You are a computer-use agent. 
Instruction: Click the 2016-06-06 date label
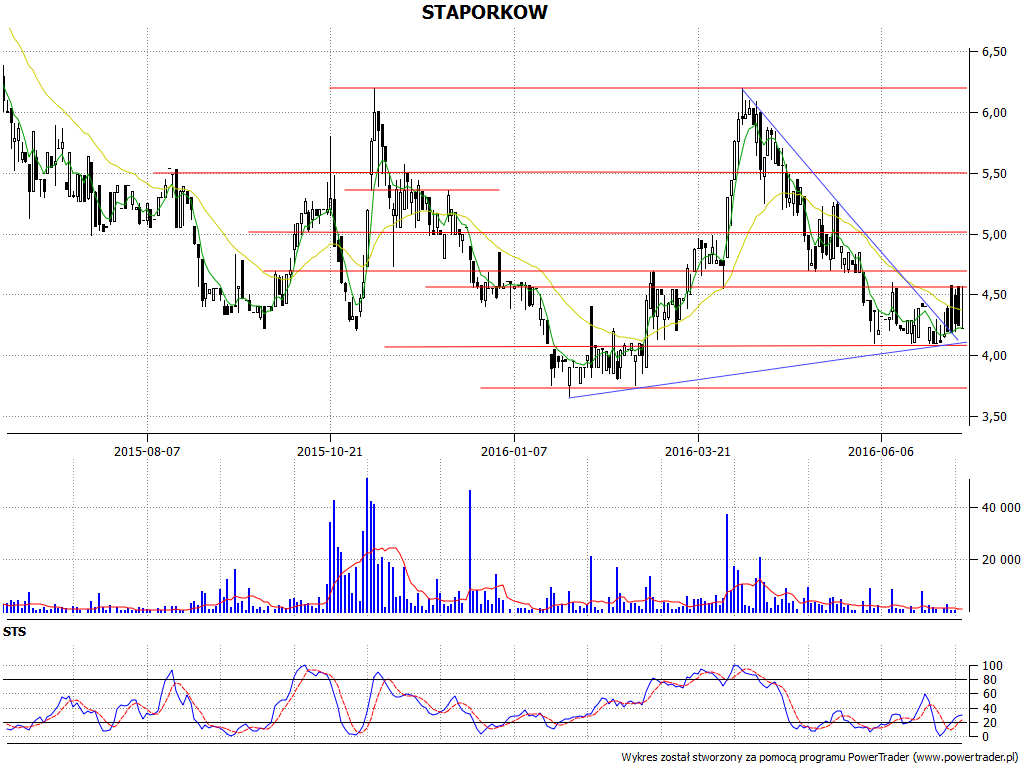pos(880,451)
